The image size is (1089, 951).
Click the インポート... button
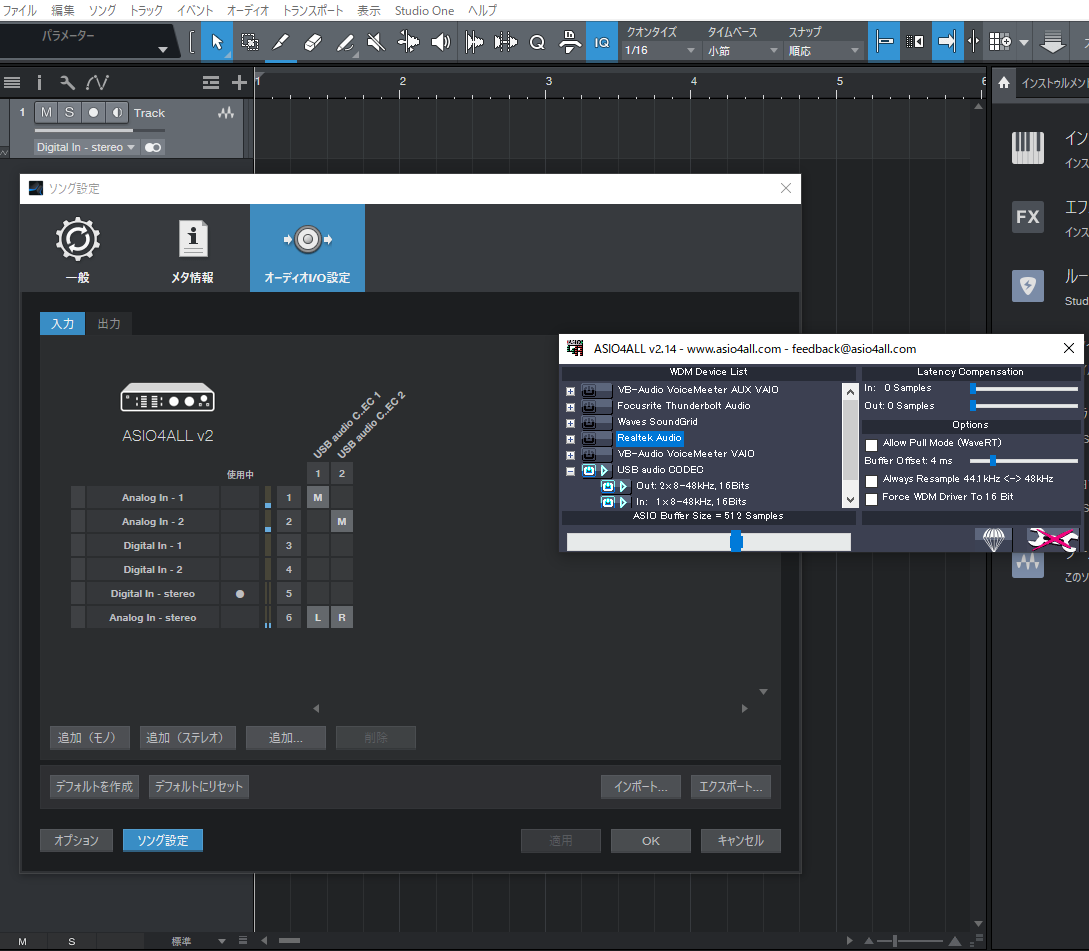click(x=640, y=786)
